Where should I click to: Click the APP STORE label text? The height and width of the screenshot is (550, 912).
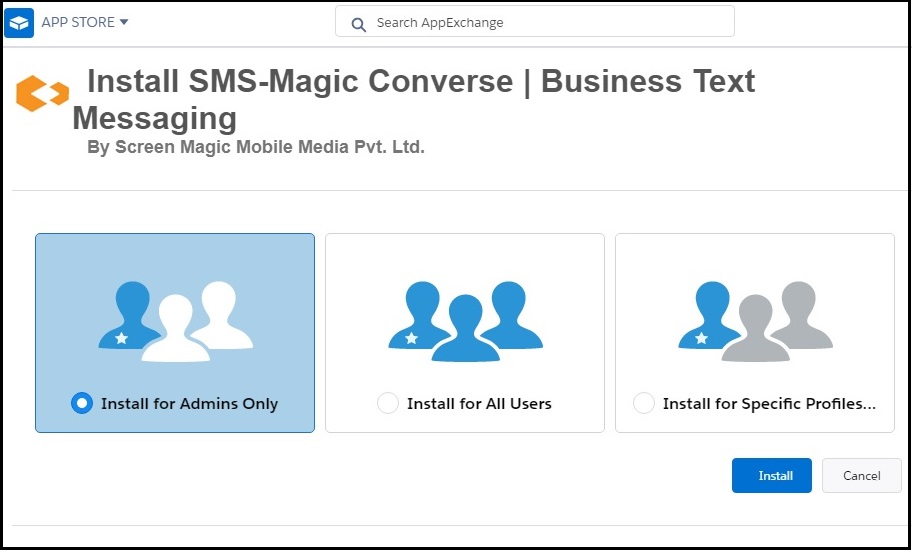point(78,22)
